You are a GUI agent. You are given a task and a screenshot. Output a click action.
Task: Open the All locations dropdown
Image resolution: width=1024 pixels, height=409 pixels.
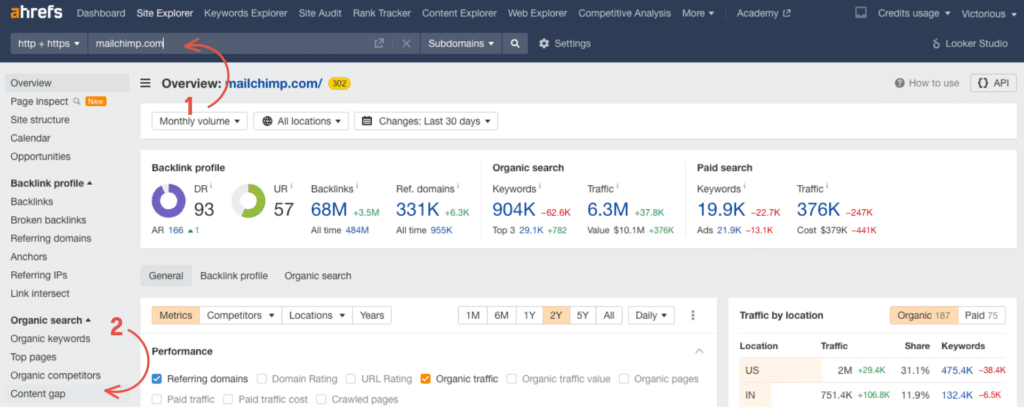point(301,121)
